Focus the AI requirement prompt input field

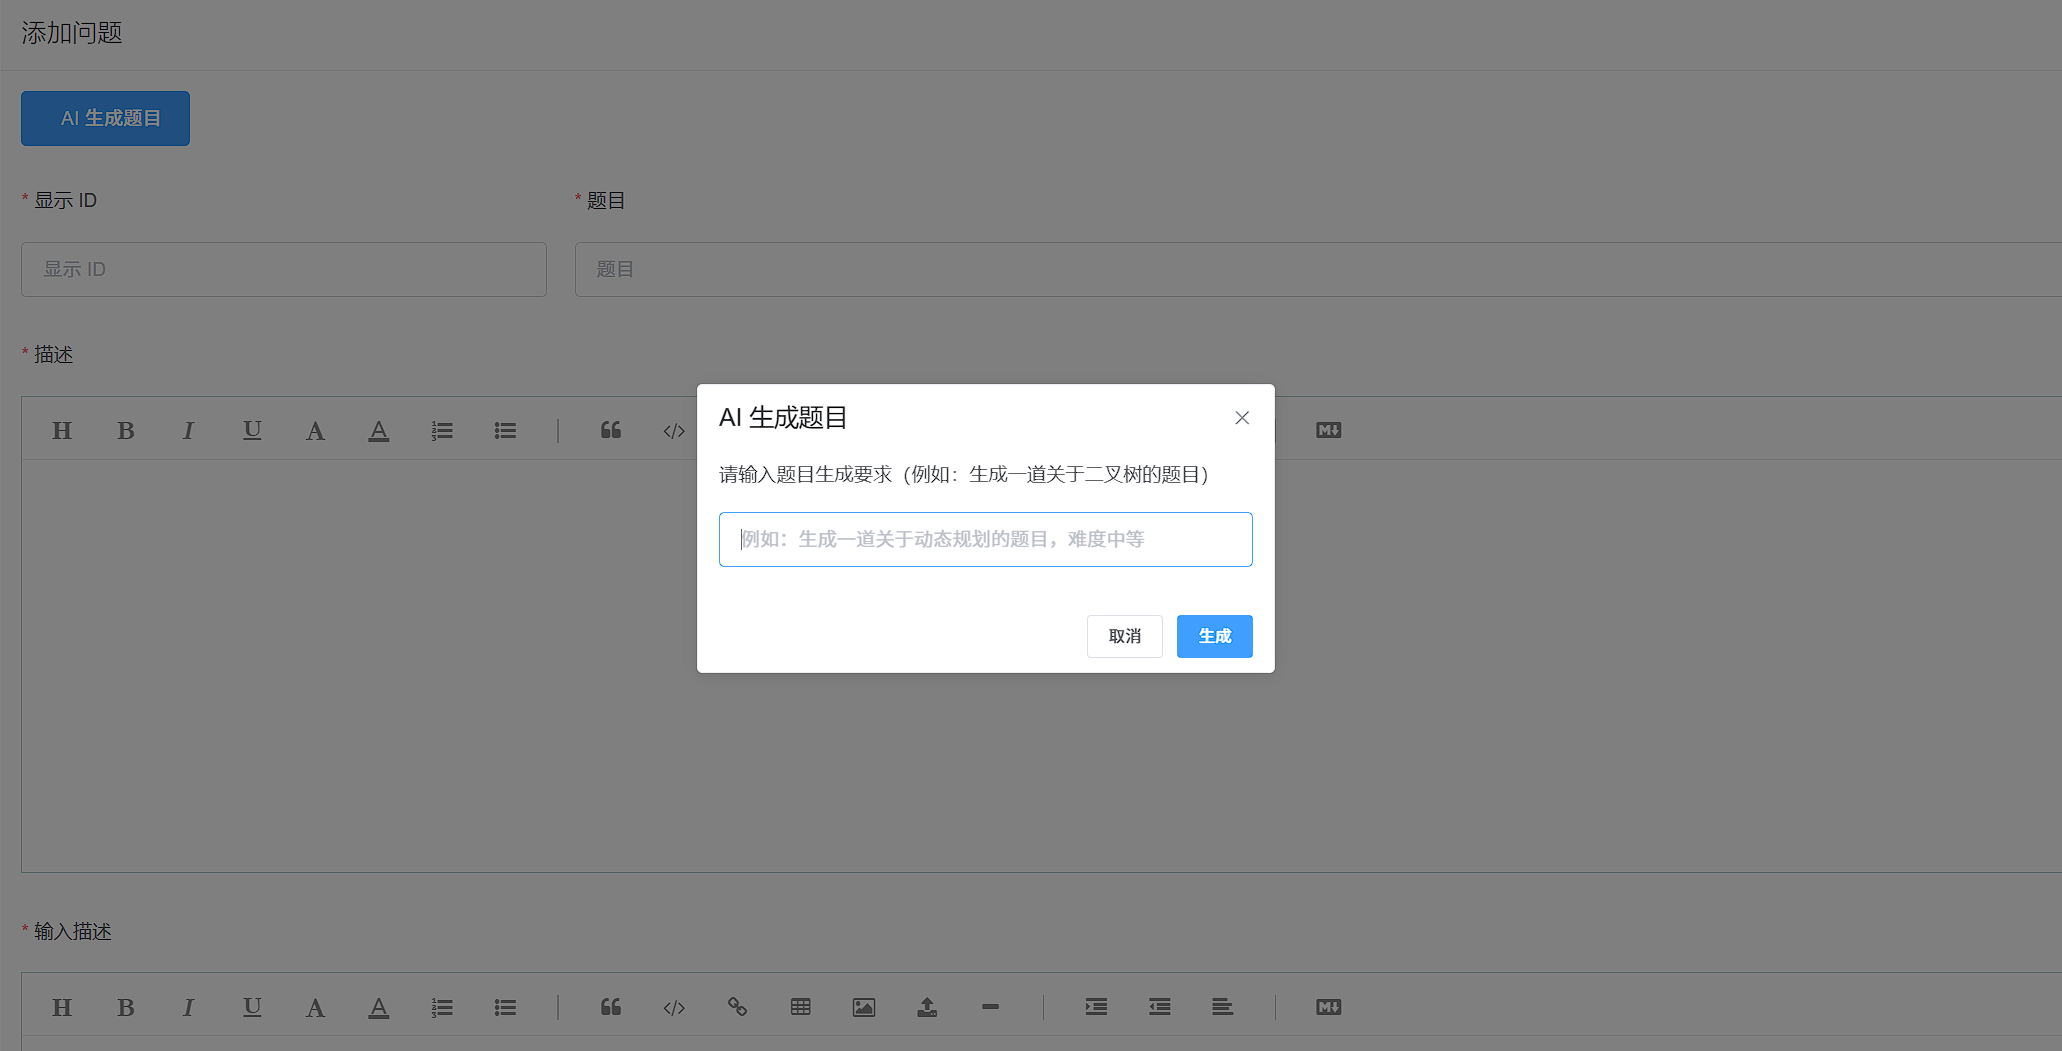(986, 540)
